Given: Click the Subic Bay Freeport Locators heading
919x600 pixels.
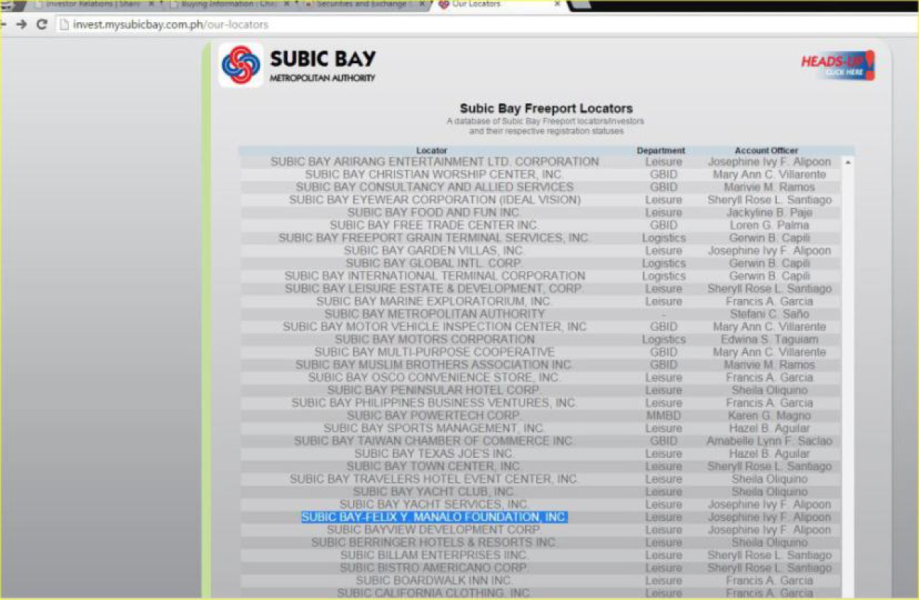Looking at the screenshot, I should 546,108.
